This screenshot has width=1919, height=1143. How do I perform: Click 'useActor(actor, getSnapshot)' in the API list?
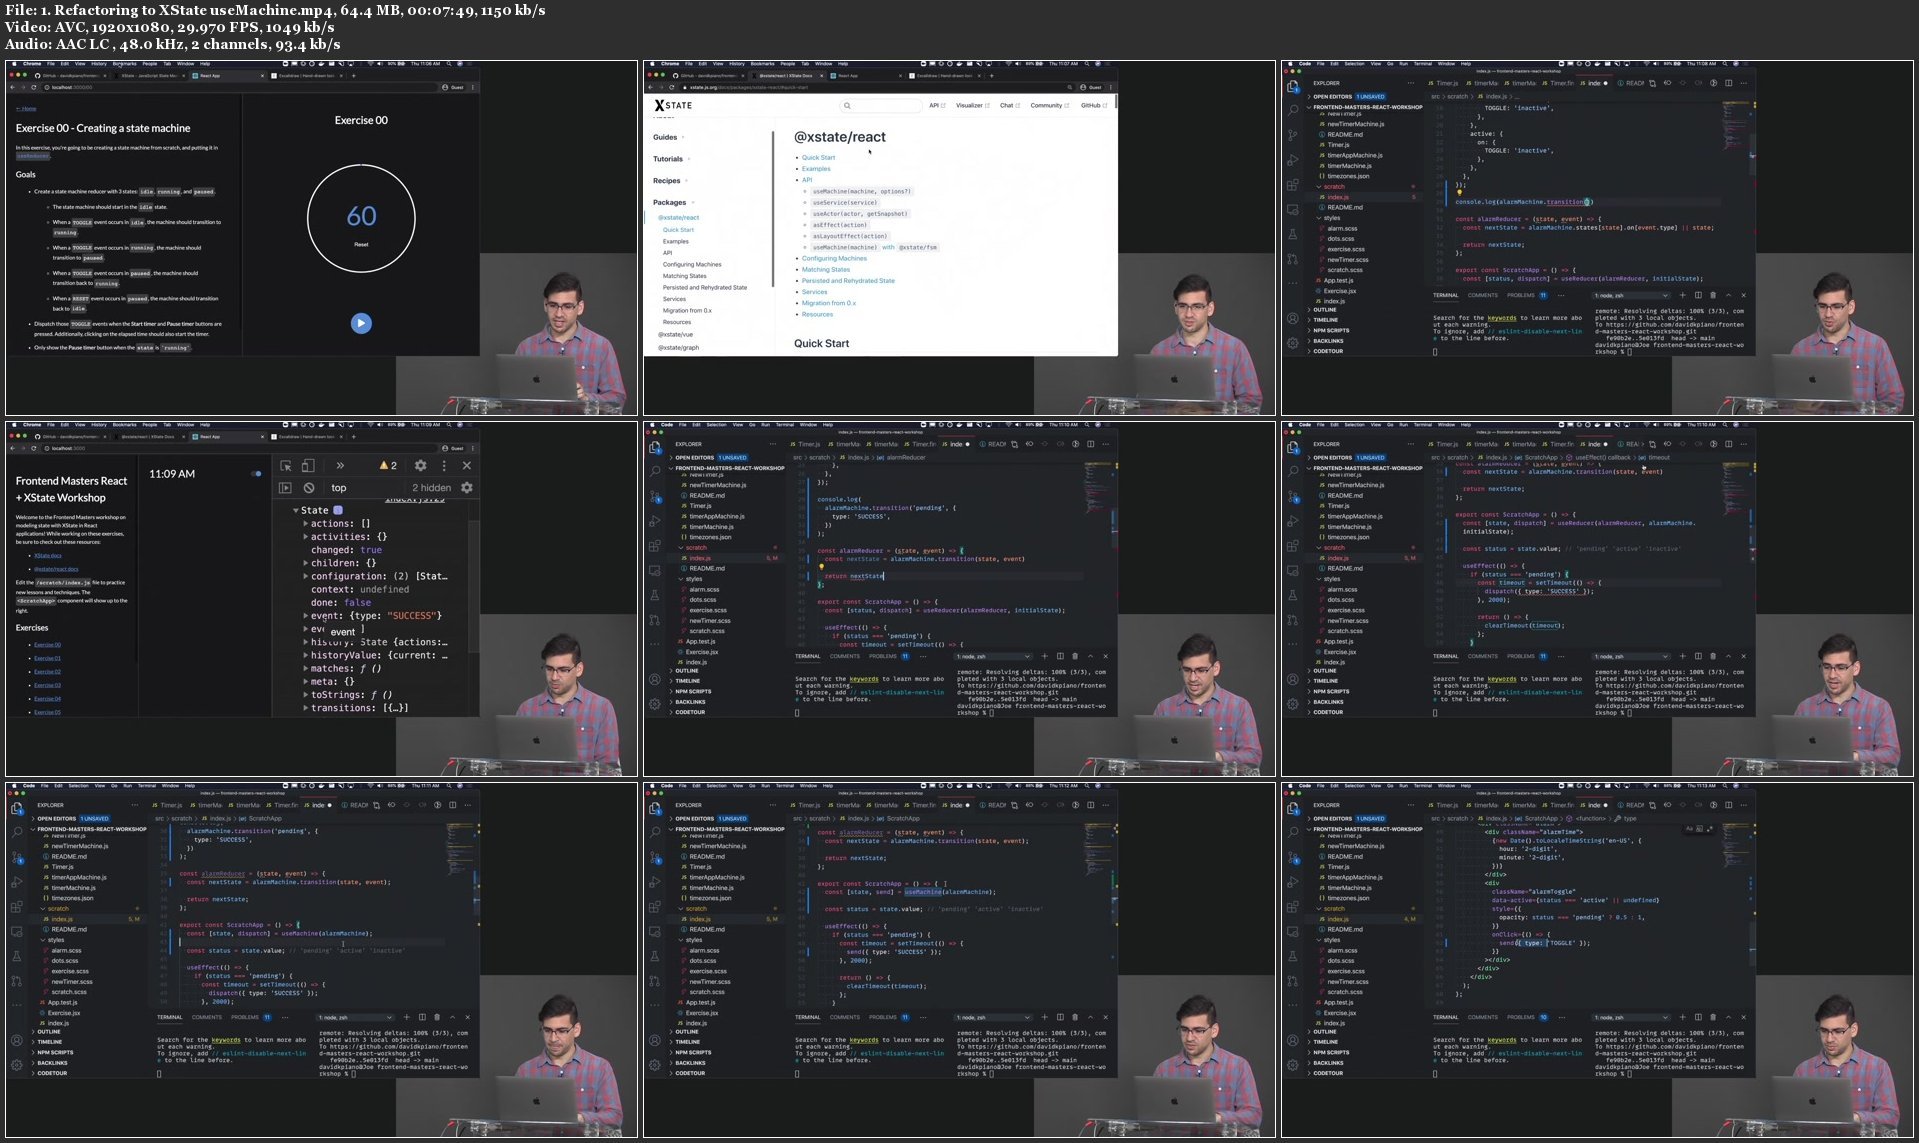tap(860, 213)
